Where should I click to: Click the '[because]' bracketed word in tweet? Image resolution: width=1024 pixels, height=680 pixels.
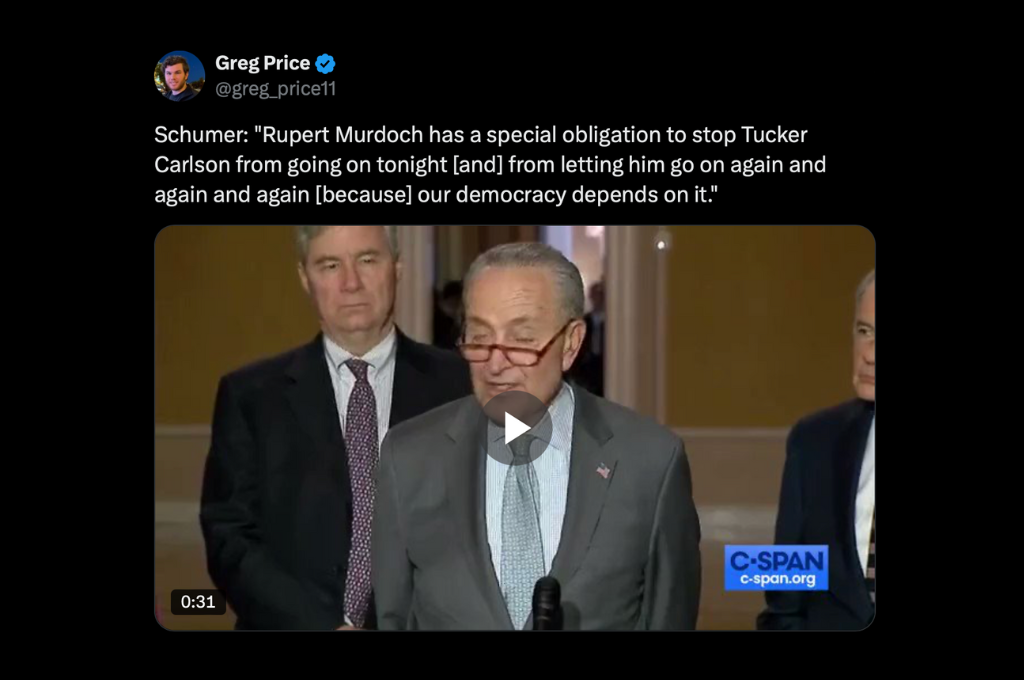pyautogui.click(x=363, y=195)
